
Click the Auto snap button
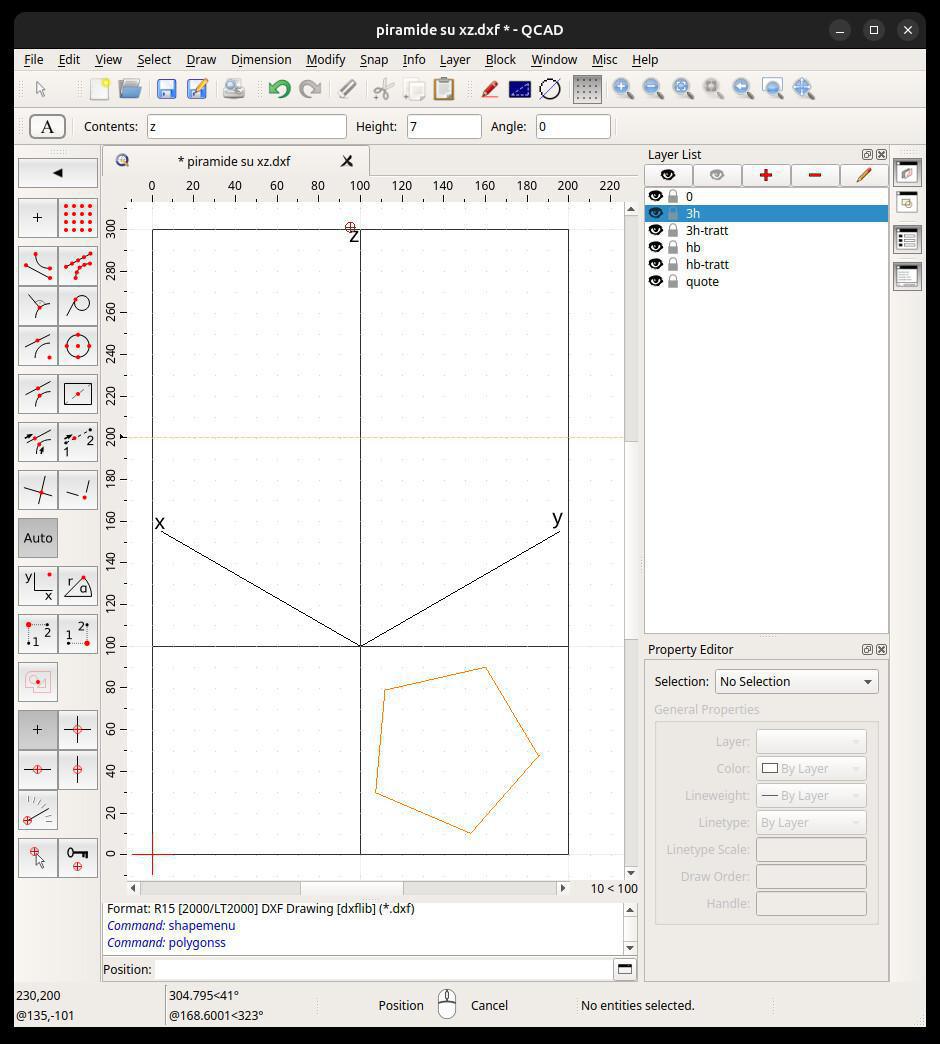coord(38,538)
